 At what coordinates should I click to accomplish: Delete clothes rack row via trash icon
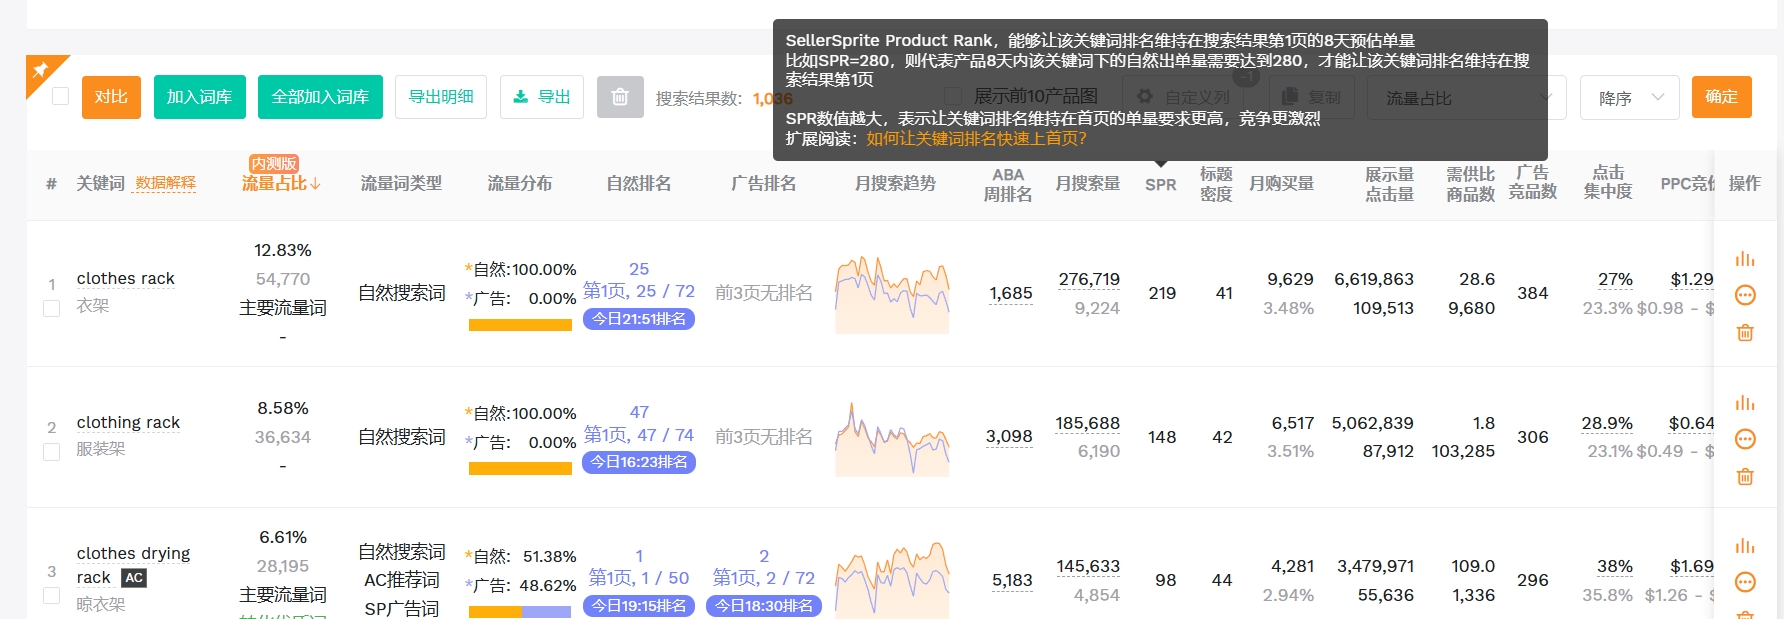click(x=1745, y=332)
